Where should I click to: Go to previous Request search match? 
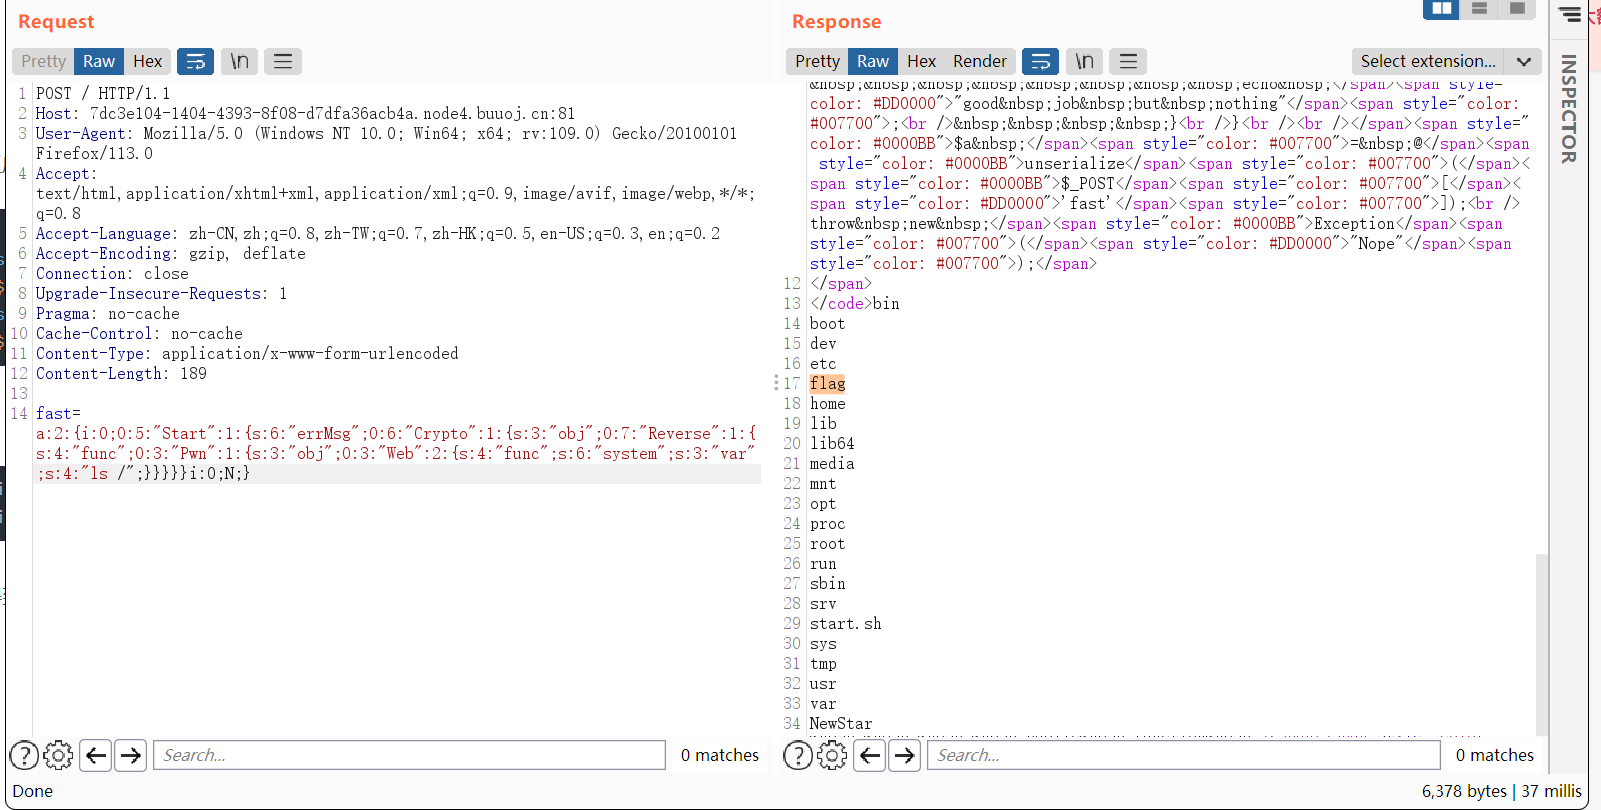[x=96, y=755]
